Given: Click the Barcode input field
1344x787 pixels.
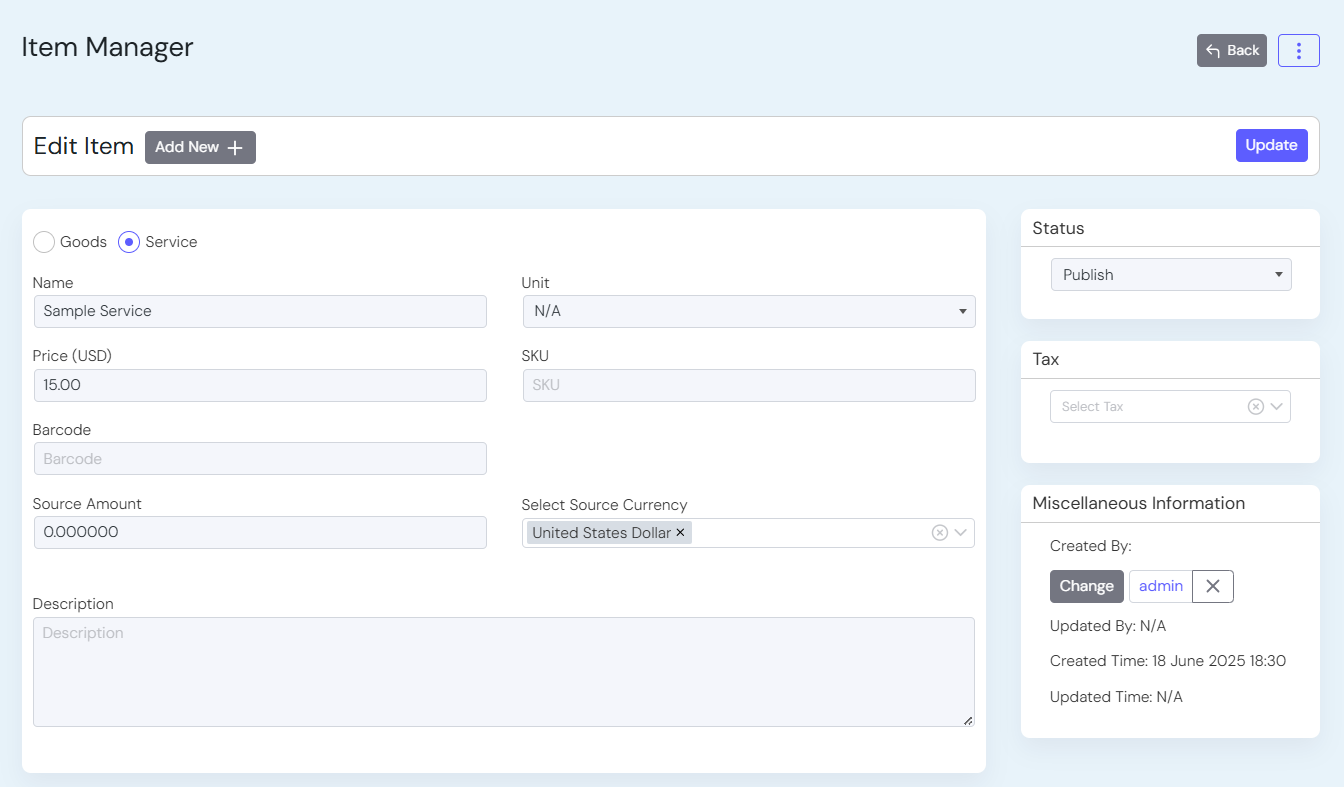Looking at the screenshot, I should (259, 459).
